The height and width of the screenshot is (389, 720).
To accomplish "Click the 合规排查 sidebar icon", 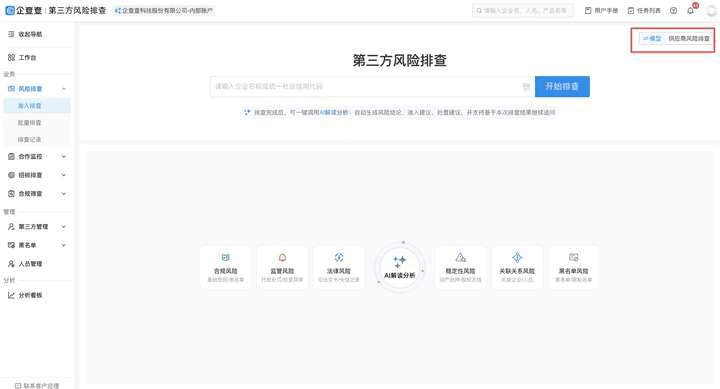I will tap(11, 194).
